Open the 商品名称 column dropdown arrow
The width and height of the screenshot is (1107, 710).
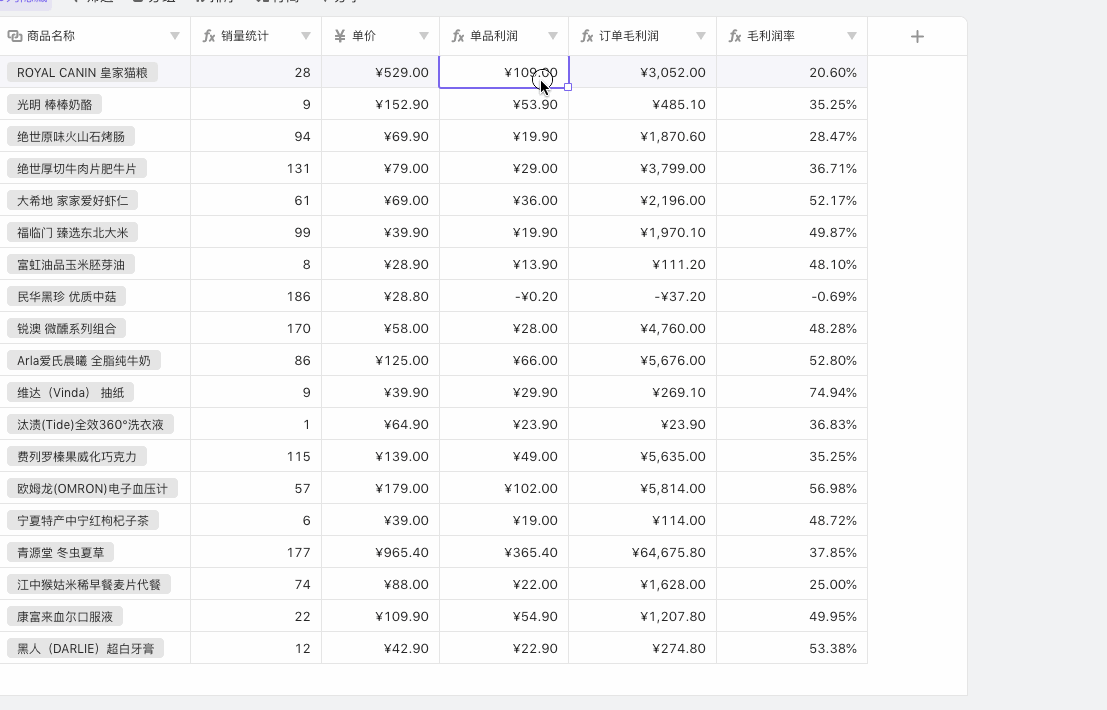(175, 36)
